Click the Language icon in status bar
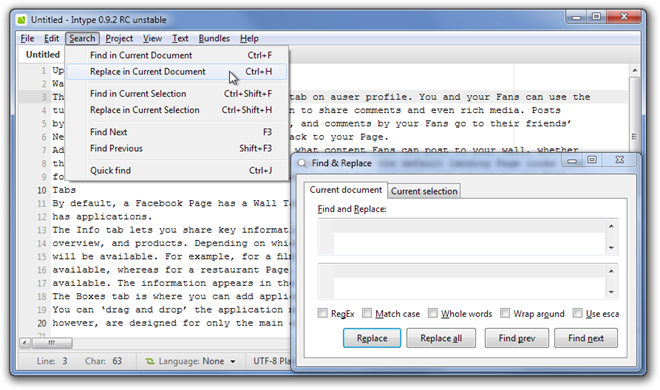The height and width of the screenshot is (390, 660). [150, 361]
